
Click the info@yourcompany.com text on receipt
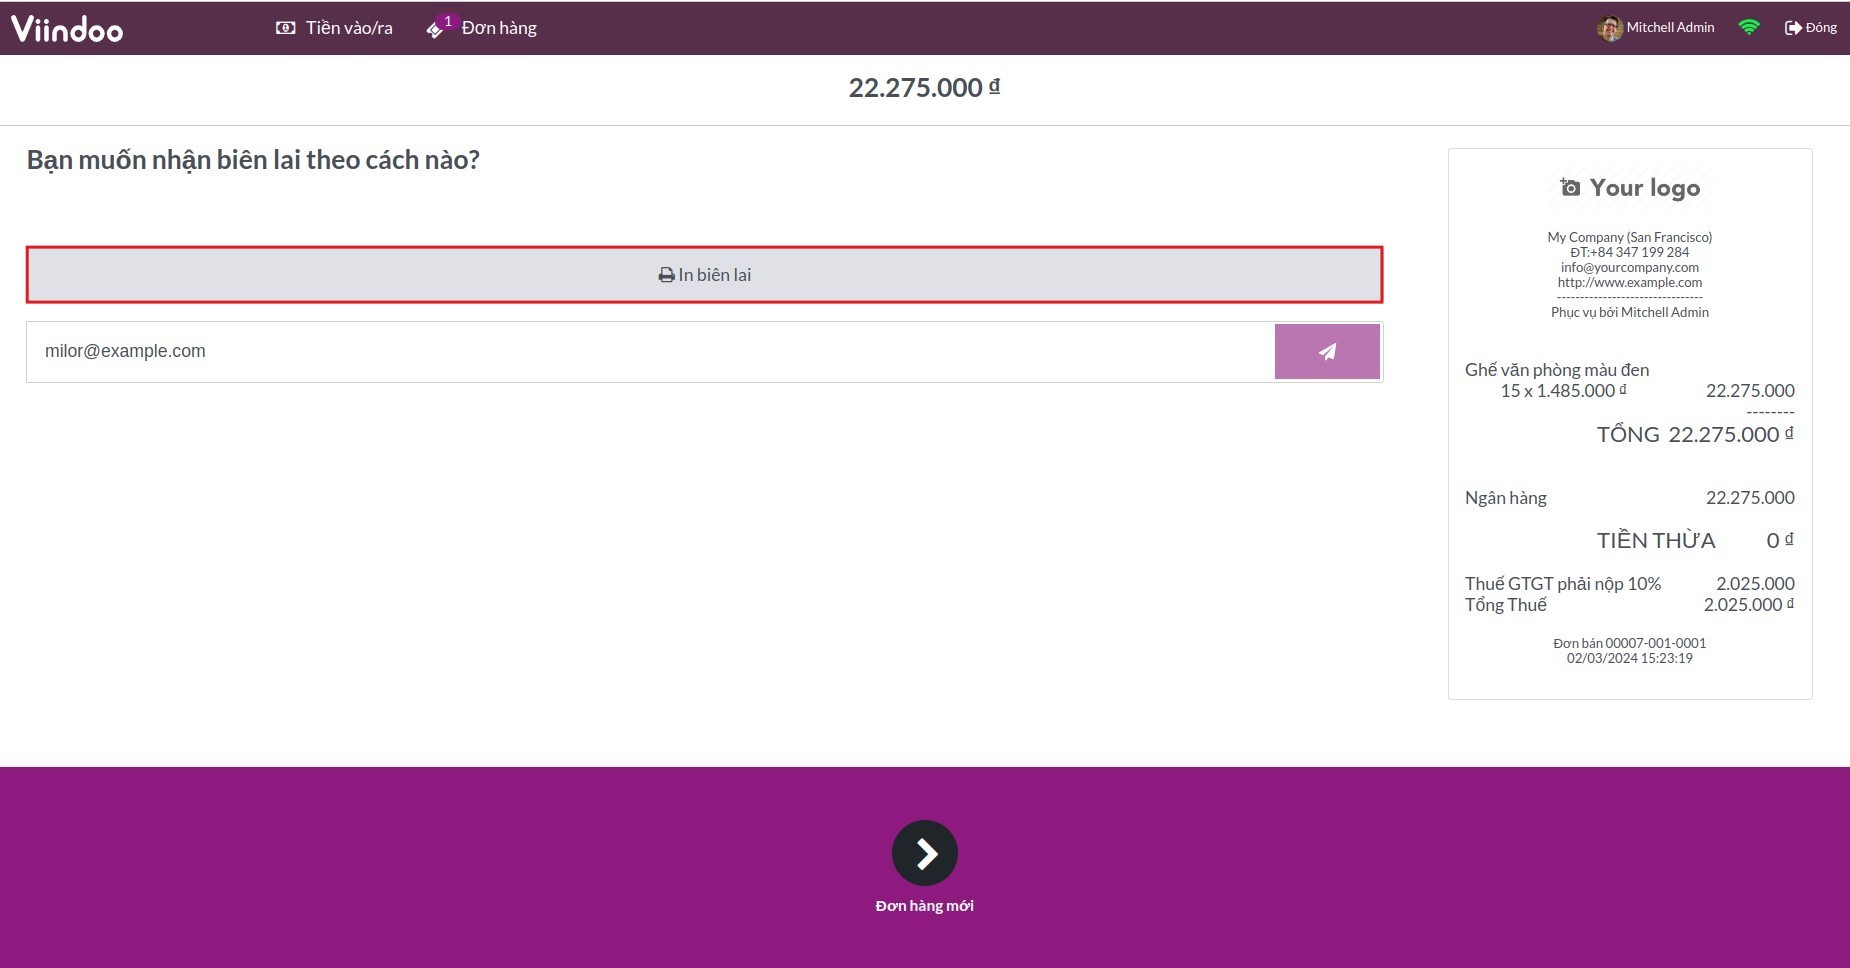(1630, 267)
